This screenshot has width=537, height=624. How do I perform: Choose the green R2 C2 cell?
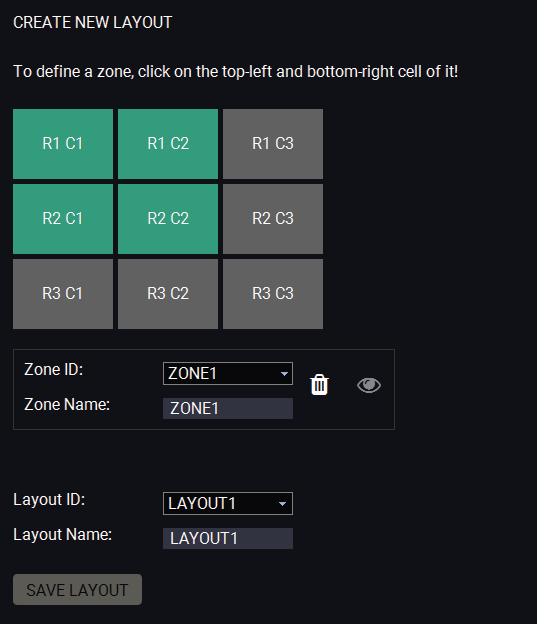(x=168, y=219)
